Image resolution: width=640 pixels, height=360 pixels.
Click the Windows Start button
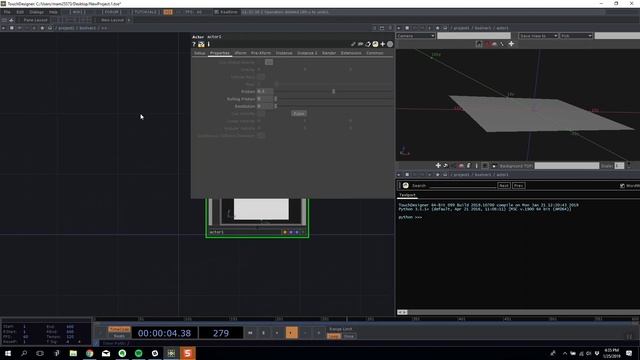7,353
